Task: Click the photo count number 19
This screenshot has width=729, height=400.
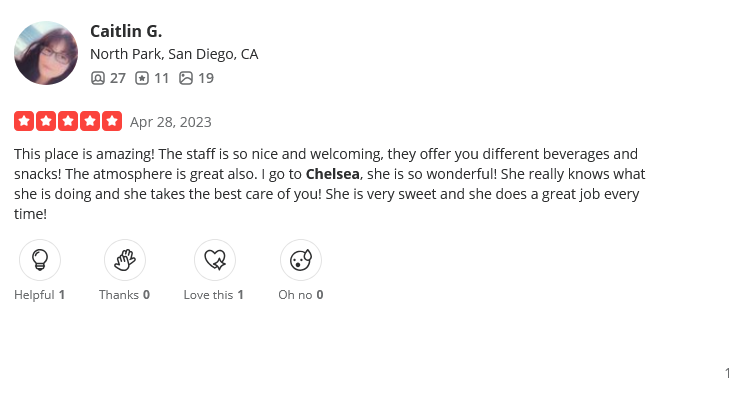Action: pyautogui.click(x=206, y=78)
